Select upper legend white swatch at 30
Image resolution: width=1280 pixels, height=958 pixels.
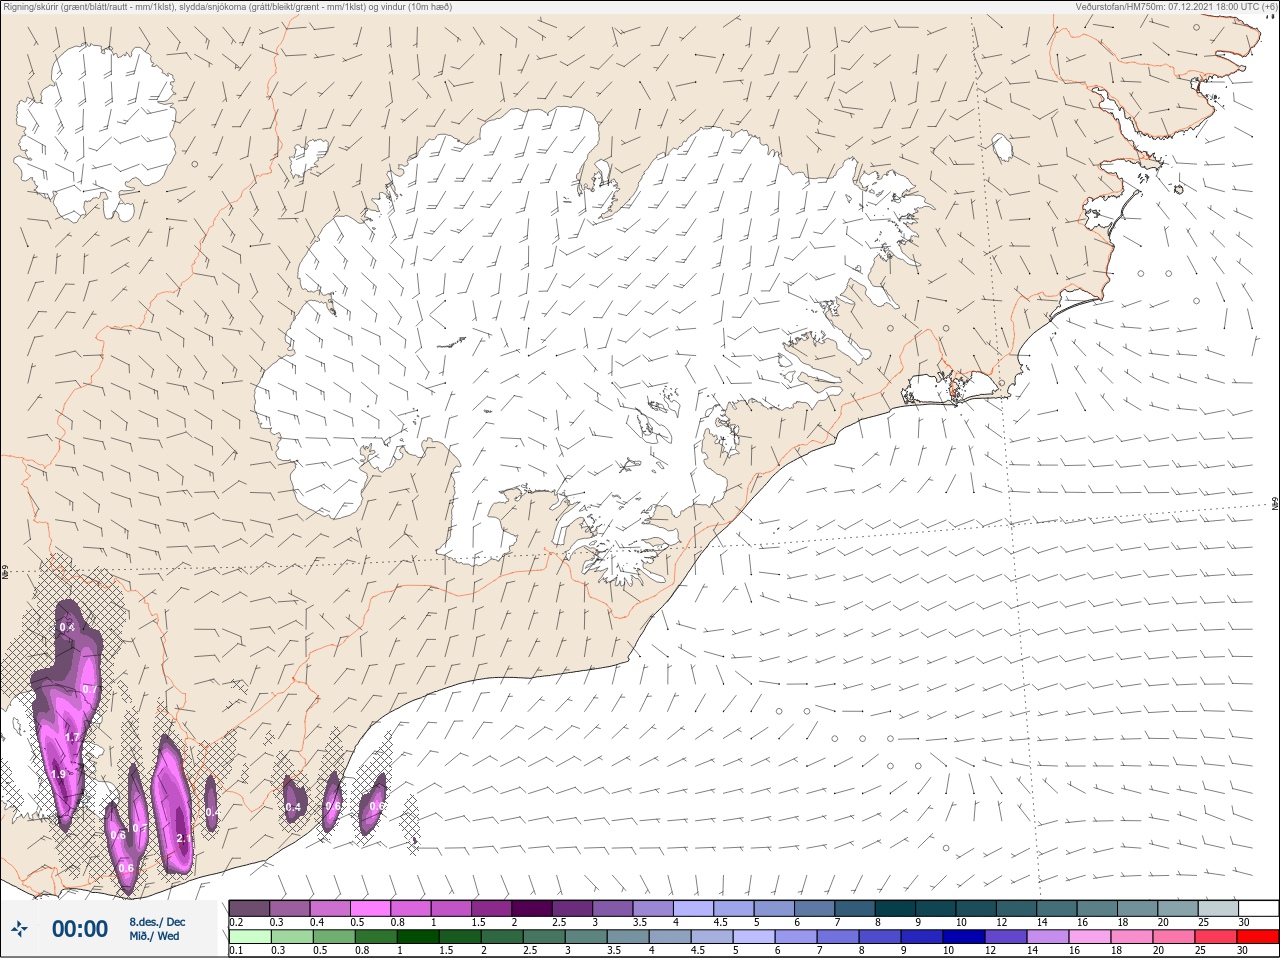pos(1258,908)
